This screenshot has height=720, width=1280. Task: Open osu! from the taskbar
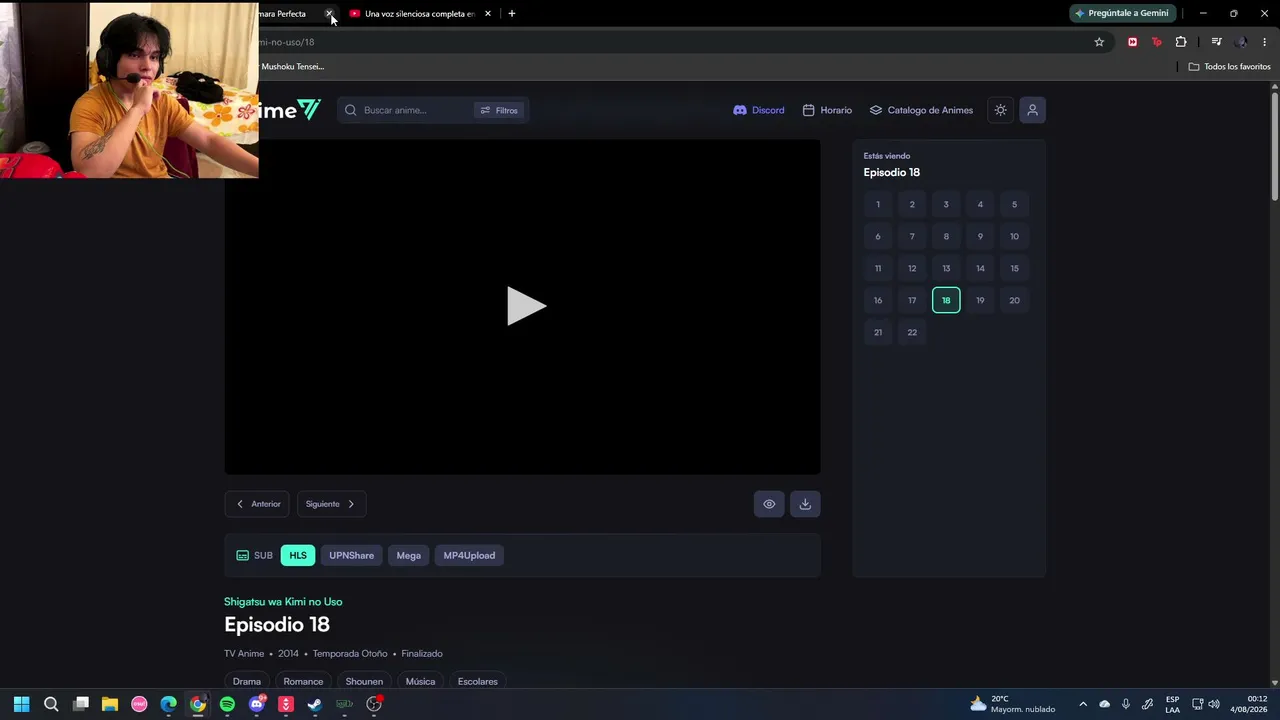point(139,704)
